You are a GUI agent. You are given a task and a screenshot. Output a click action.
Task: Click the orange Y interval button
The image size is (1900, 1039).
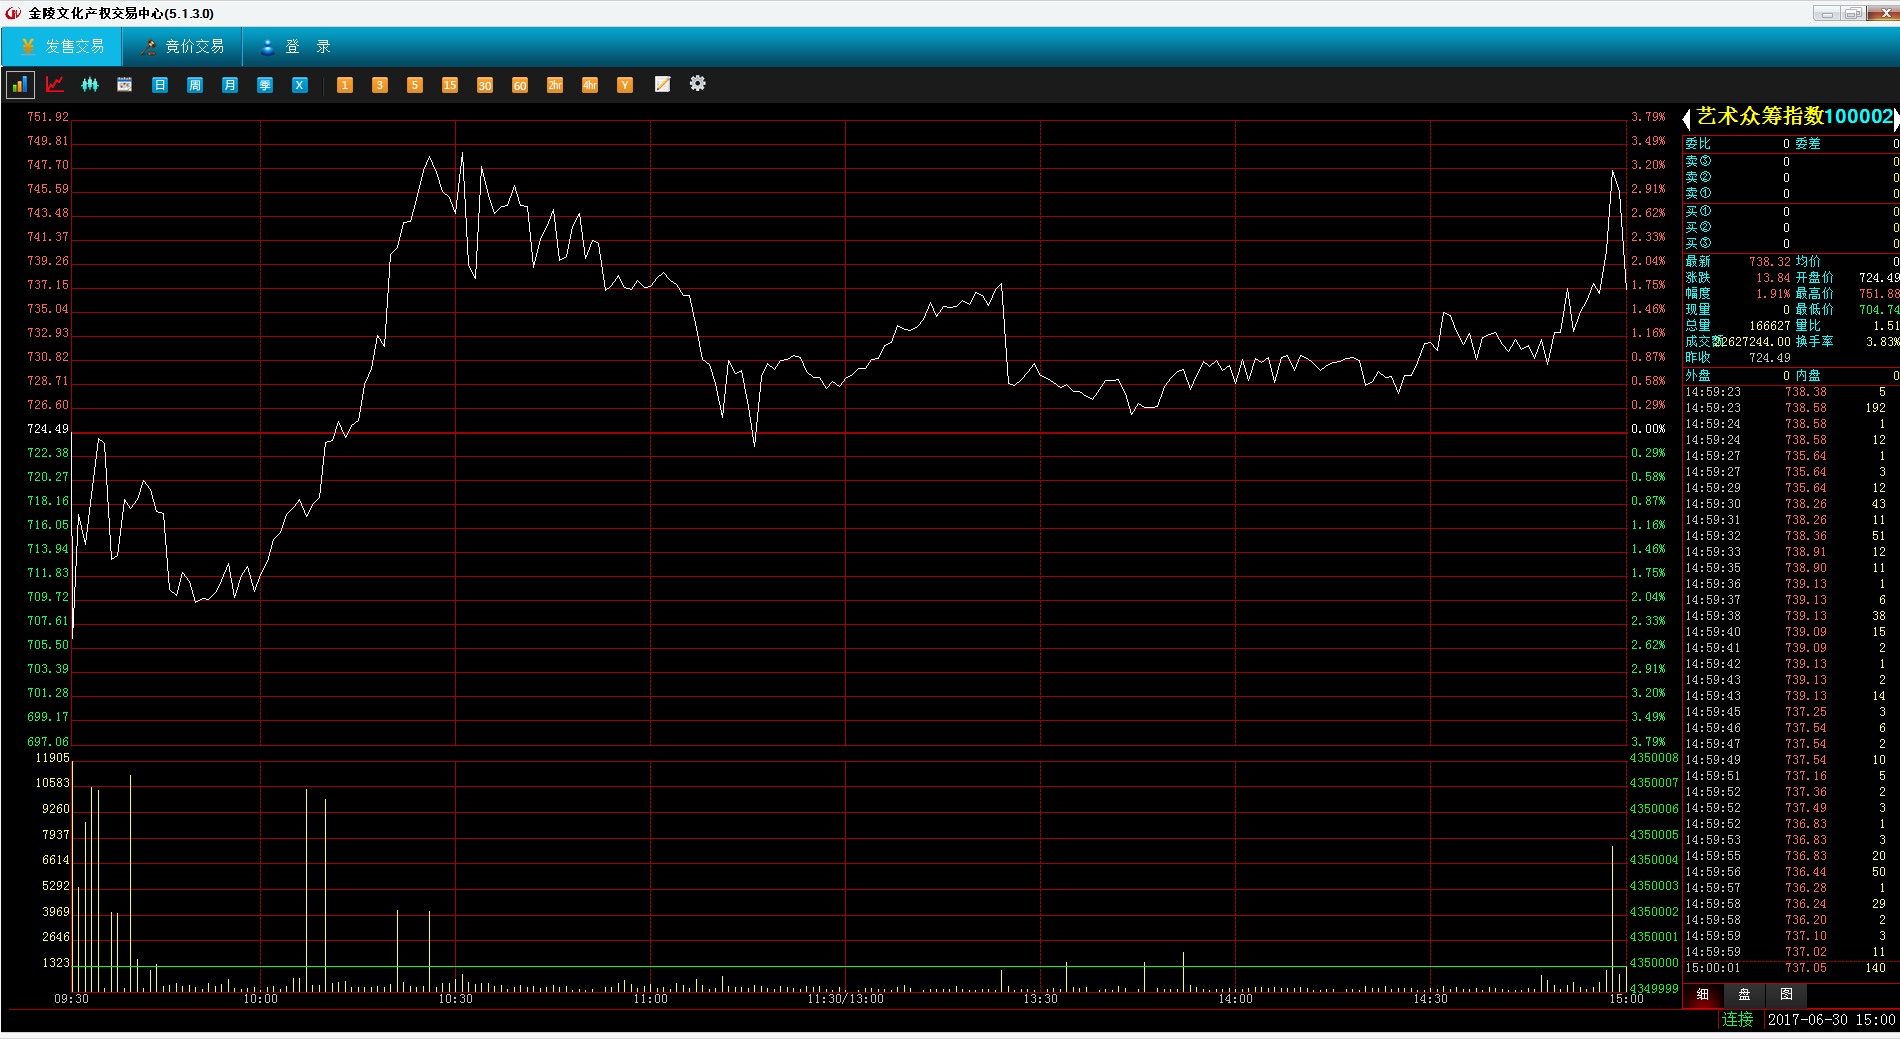pyautogui.click(x=625, y=85)
